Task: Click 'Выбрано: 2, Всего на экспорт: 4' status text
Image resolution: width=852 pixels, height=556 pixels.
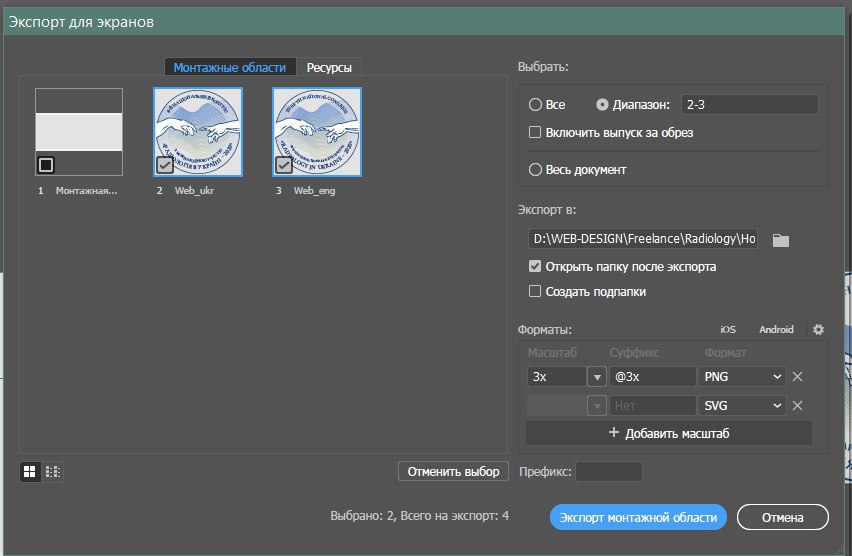Action: 419,516
